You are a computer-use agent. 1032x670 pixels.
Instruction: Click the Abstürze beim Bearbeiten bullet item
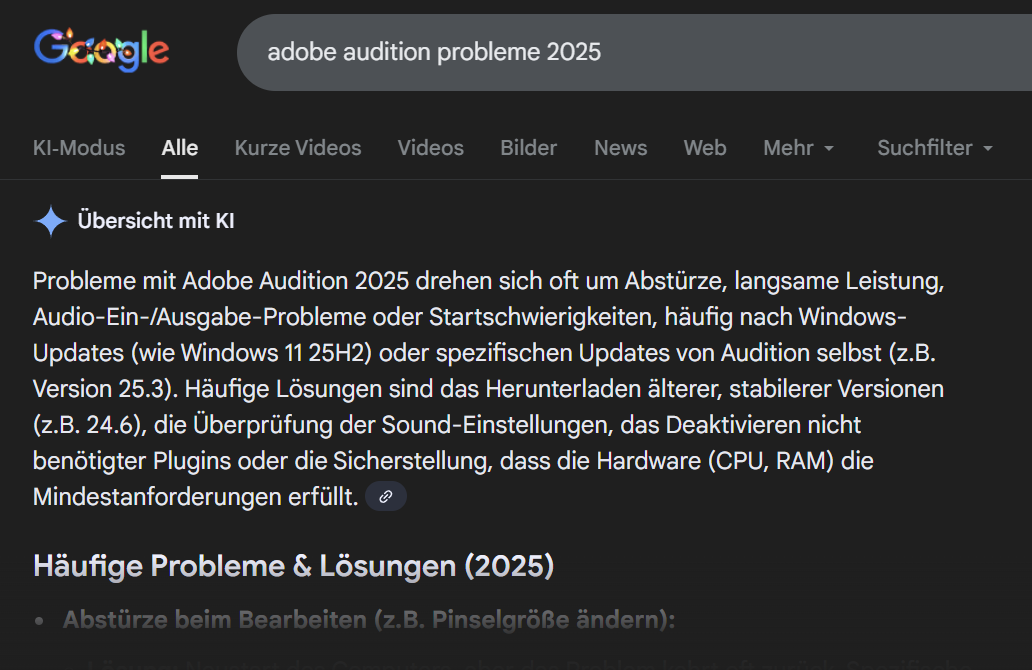(368, 620)
